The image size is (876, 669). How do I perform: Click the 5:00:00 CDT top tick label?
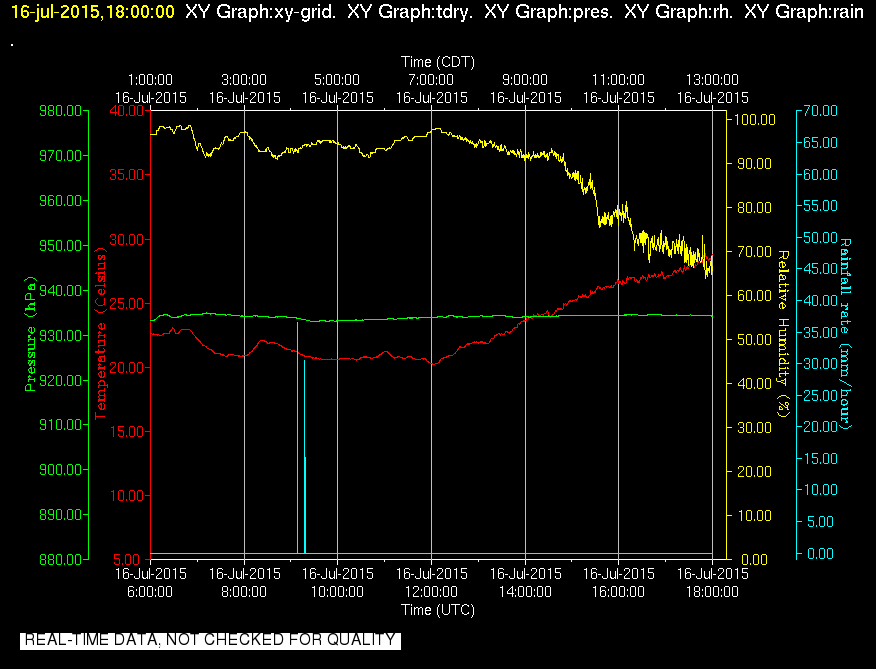pos(337,80)
